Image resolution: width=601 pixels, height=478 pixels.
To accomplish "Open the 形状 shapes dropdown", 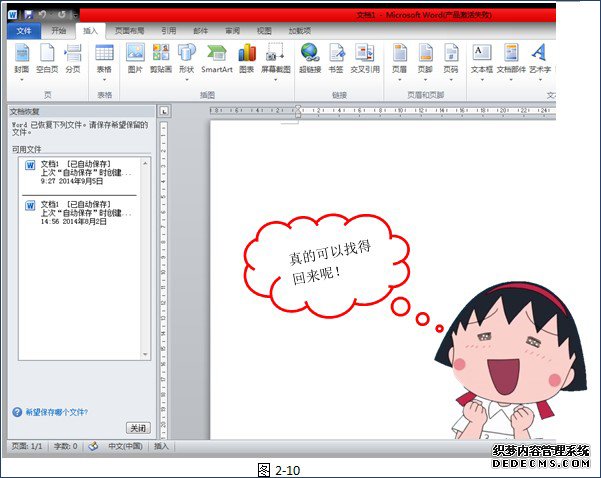I will coord(187,60).
